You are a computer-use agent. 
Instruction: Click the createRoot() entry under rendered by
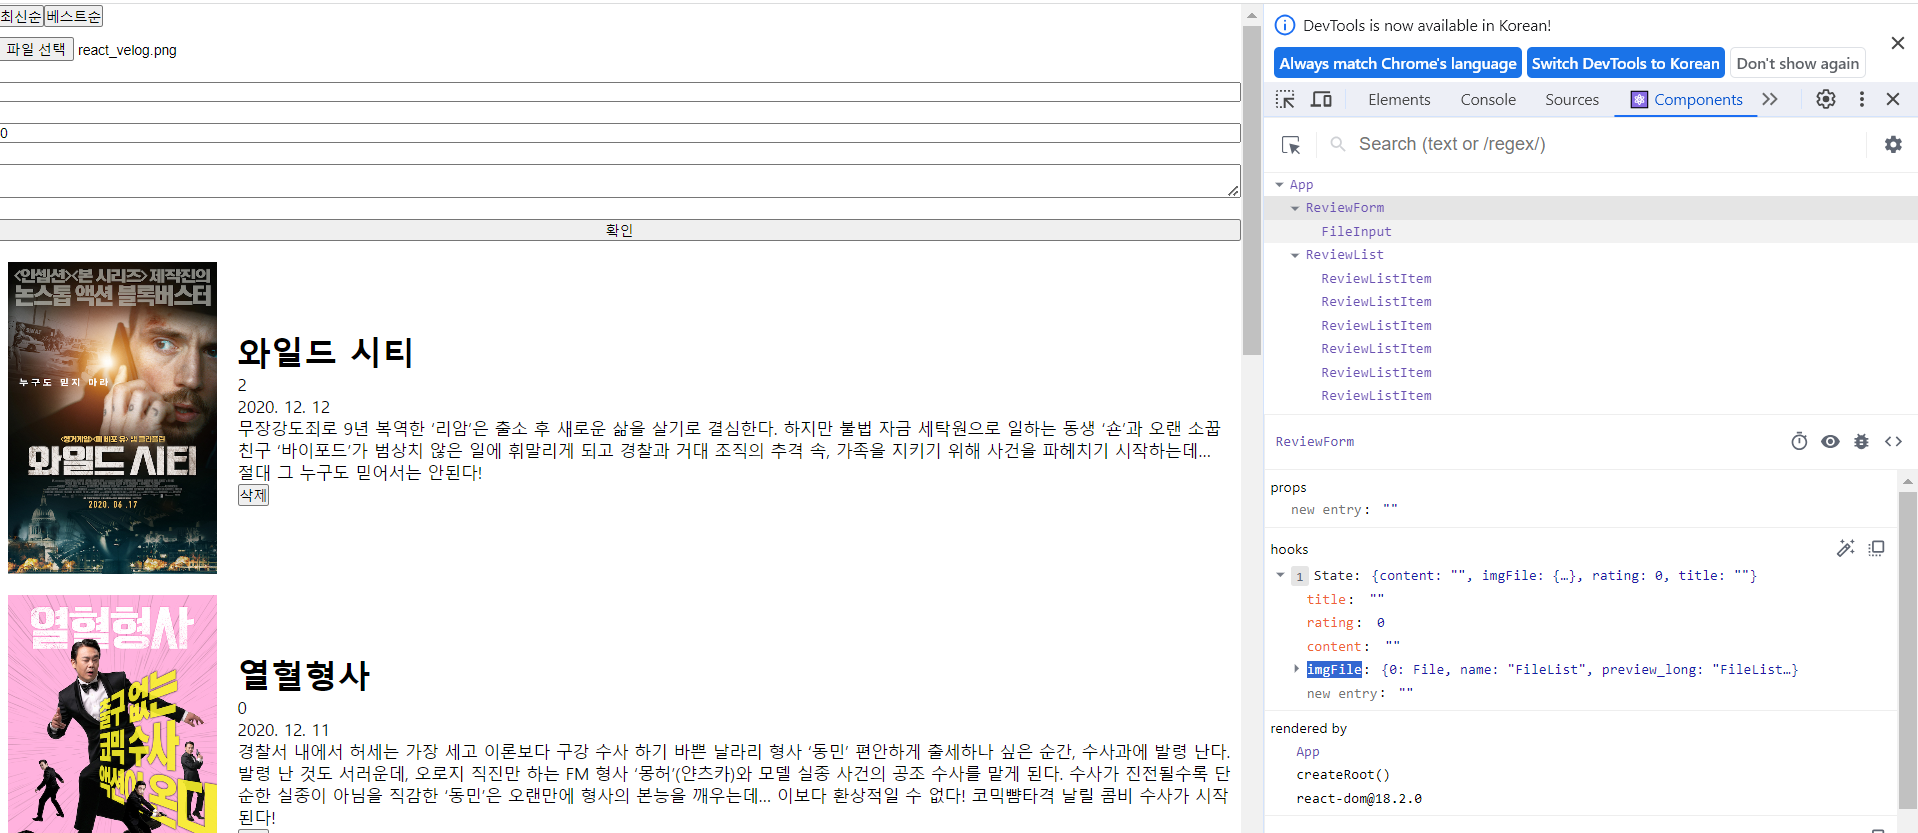(x=1343, y=774)
